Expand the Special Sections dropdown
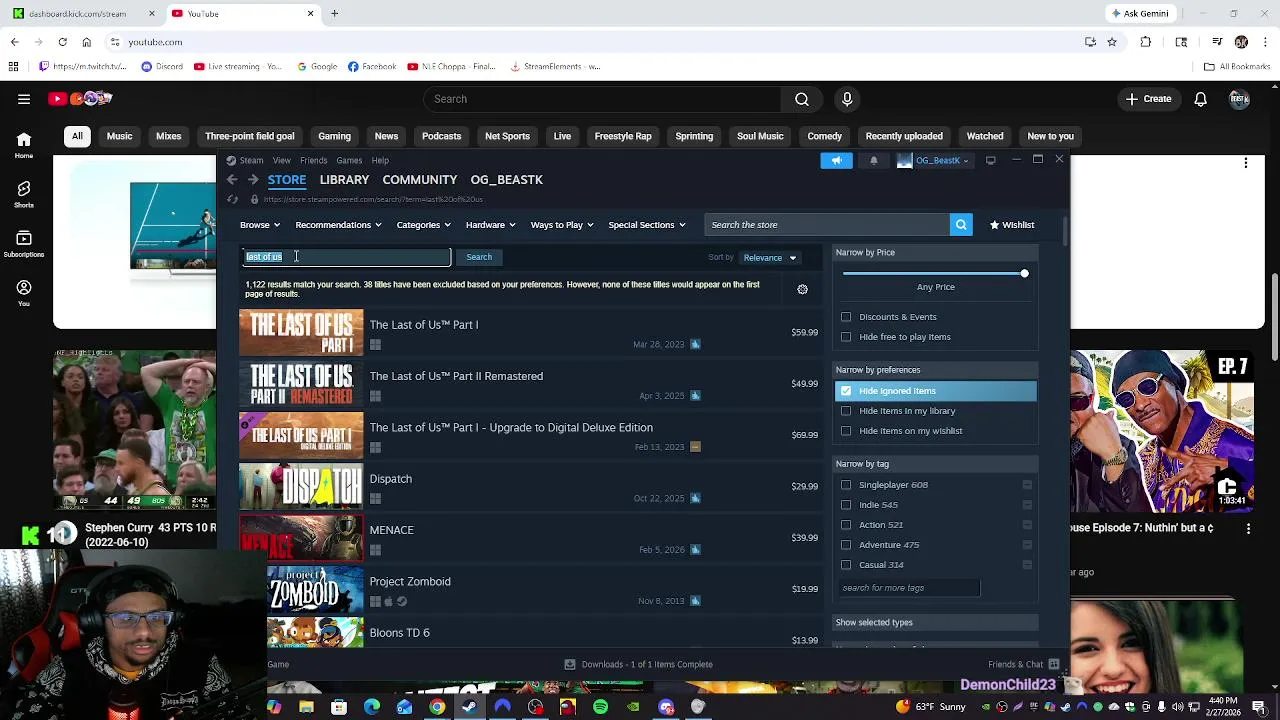1280x720 pixels. [647, 225]
